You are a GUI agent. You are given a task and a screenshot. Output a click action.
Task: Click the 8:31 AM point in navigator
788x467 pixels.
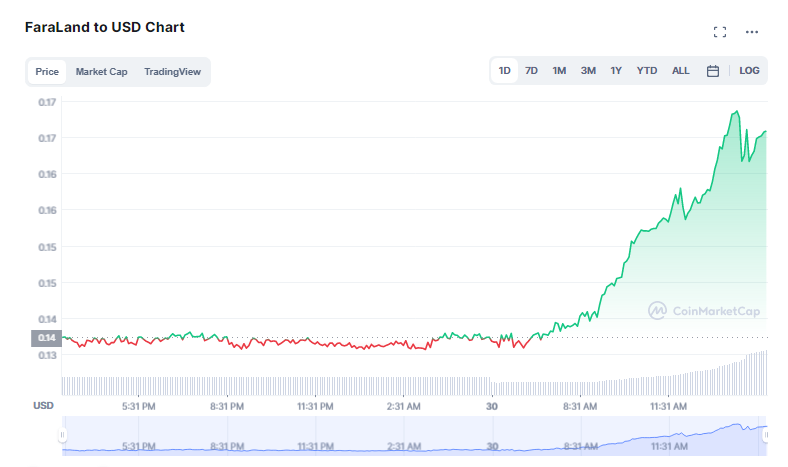[580, 446]
